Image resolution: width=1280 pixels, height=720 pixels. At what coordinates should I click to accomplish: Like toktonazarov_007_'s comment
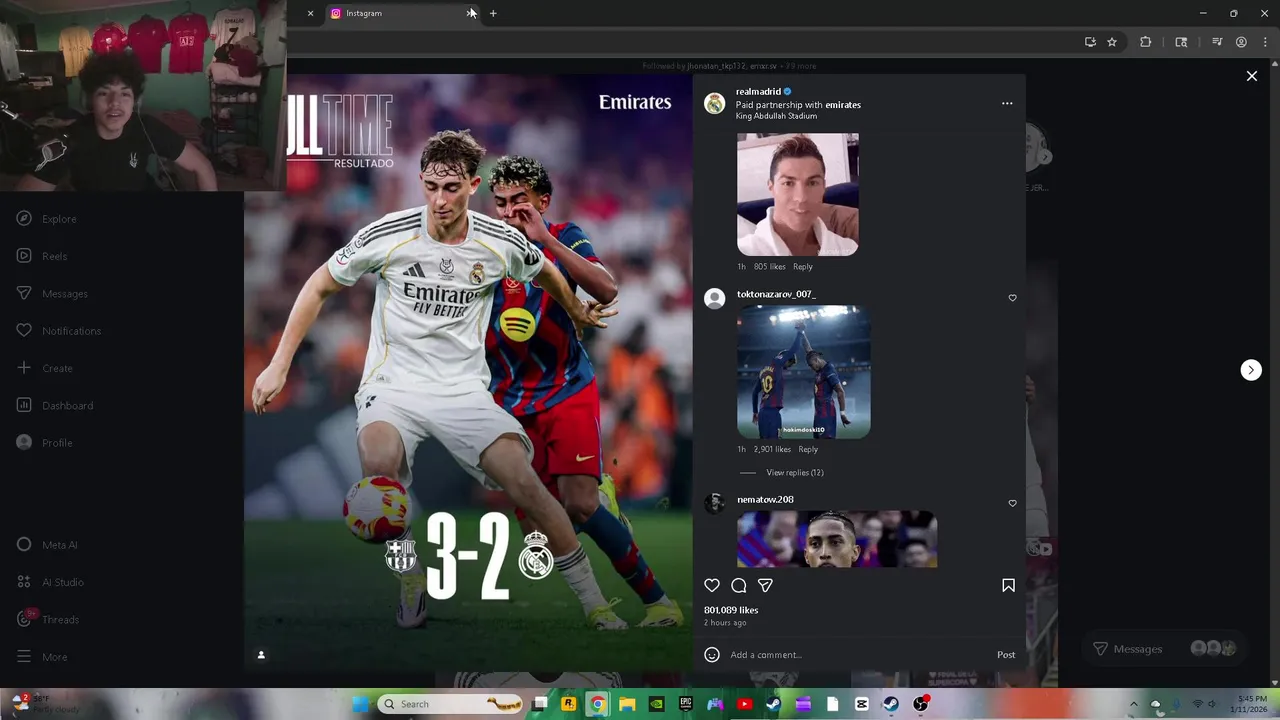tap(1012, 298)
